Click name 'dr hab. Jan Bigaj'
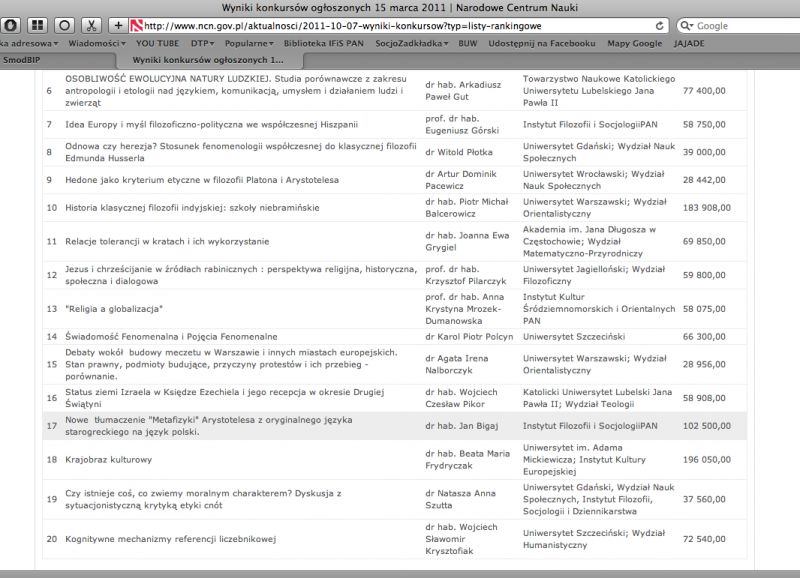 click(x=462, y=426)
